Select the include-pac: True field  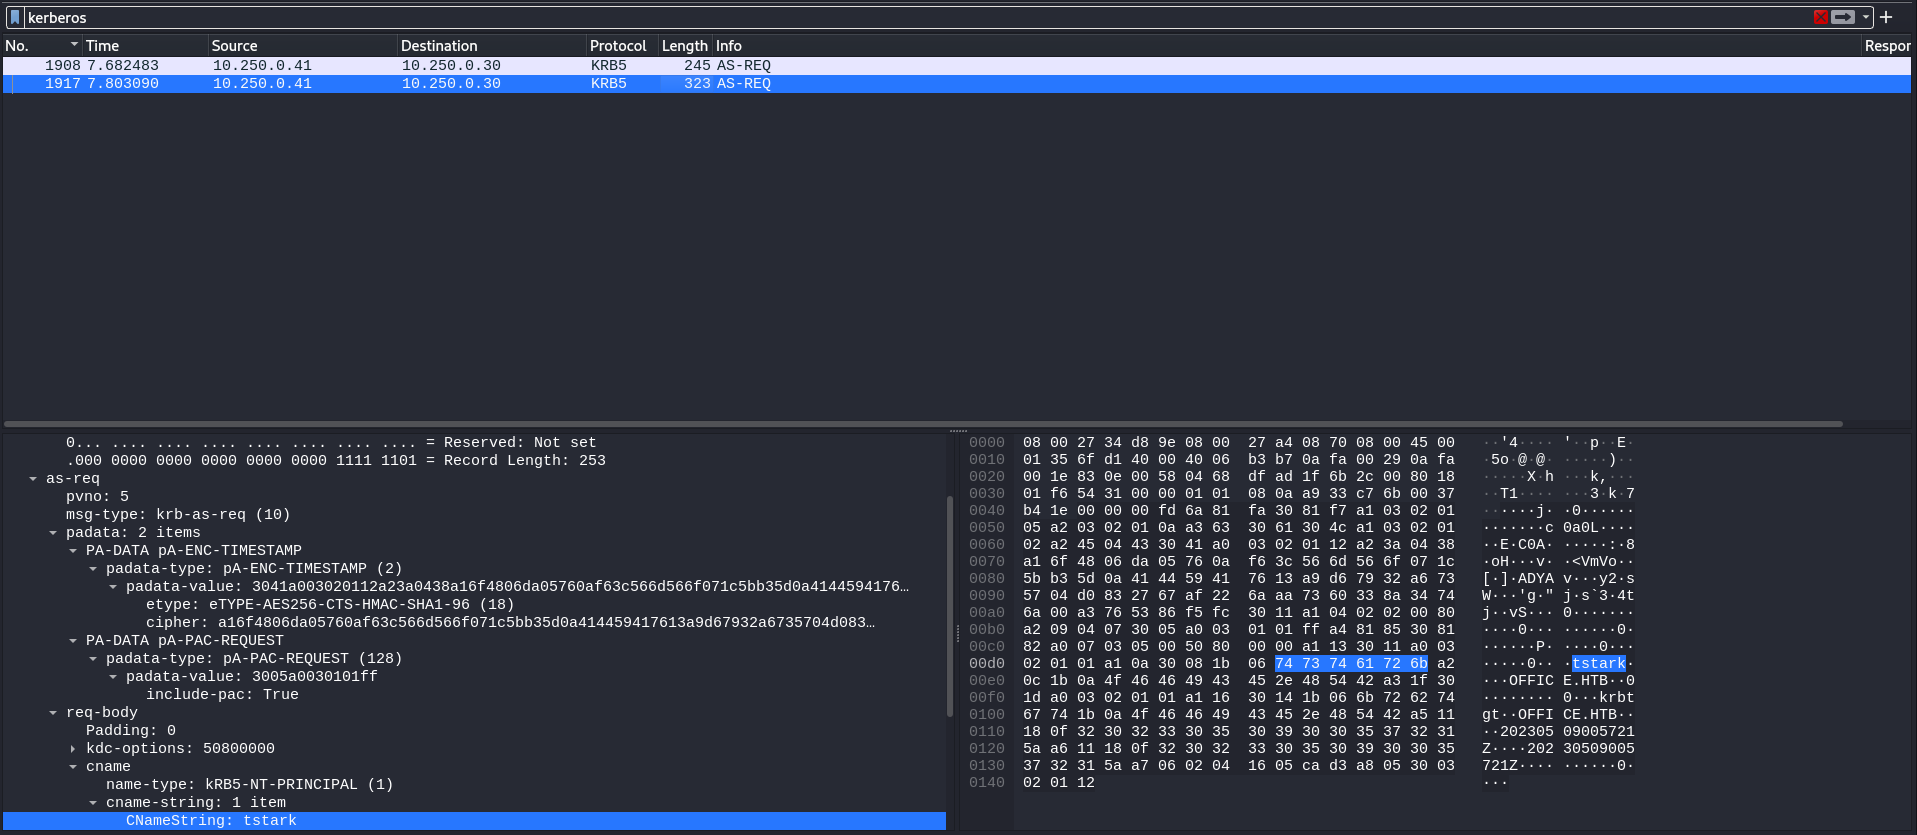(x=222, y=695)
